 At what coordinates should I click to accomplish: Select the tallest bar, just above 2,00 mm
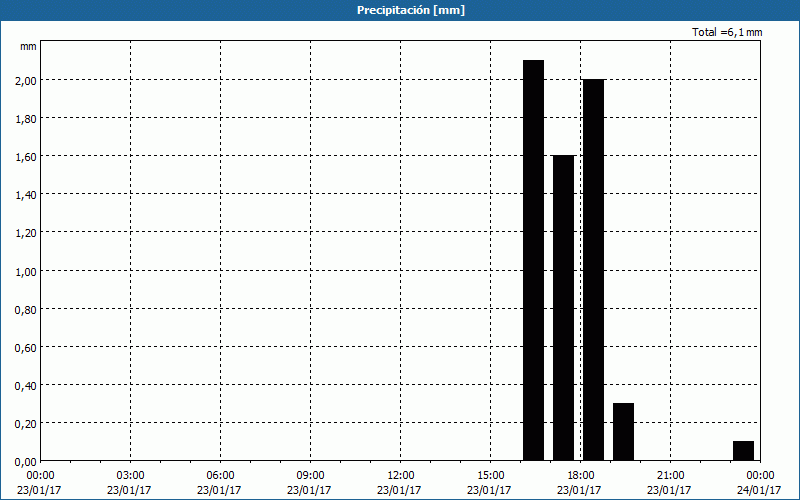(x=534, y=260)
